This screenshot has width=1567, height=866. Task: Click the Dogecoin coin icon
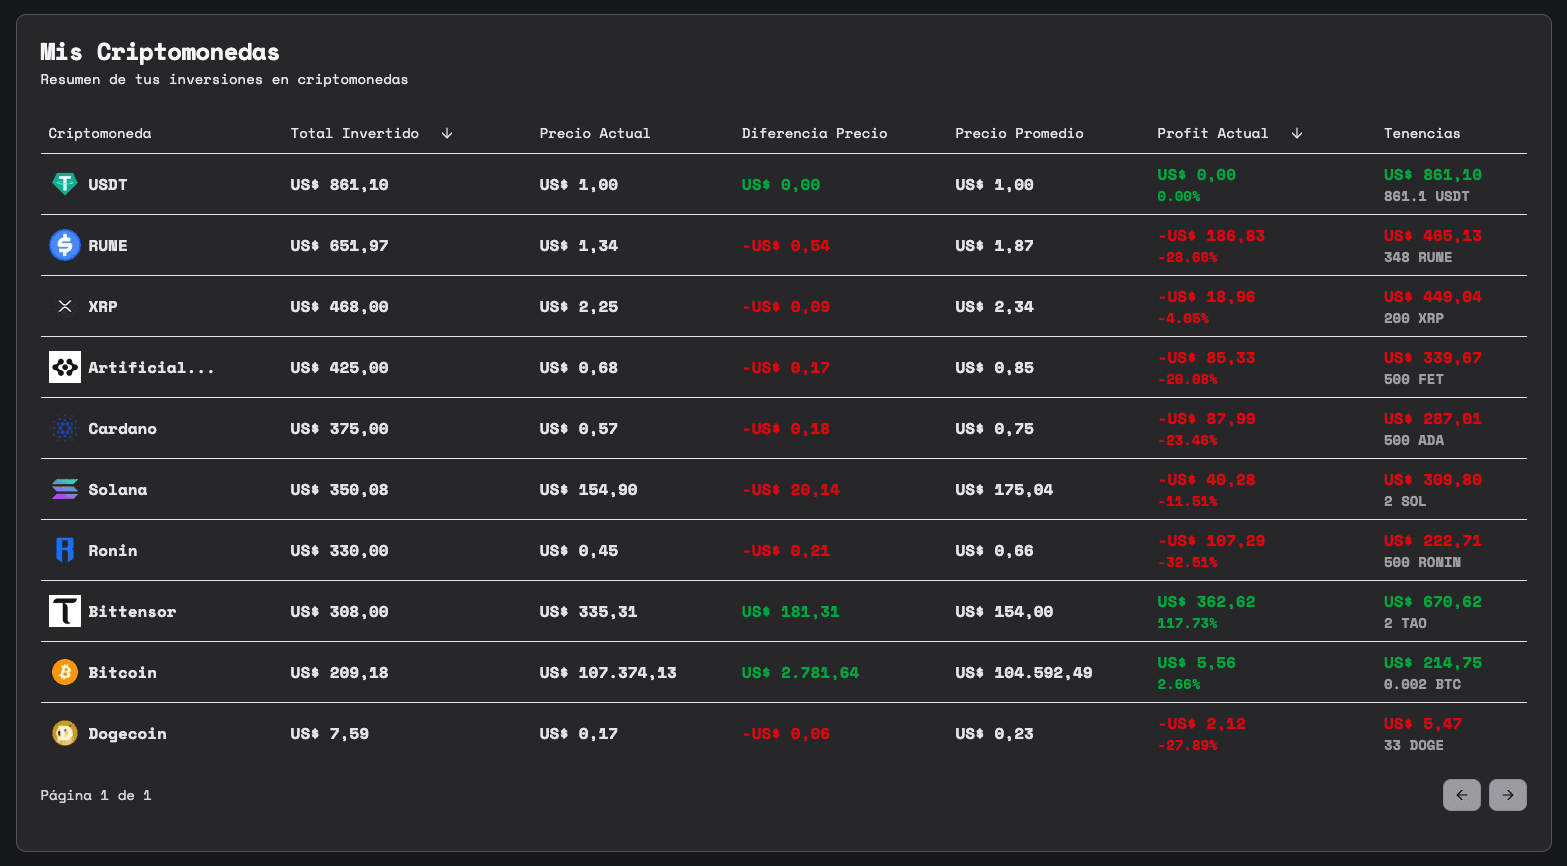click(x=65, y=733)
